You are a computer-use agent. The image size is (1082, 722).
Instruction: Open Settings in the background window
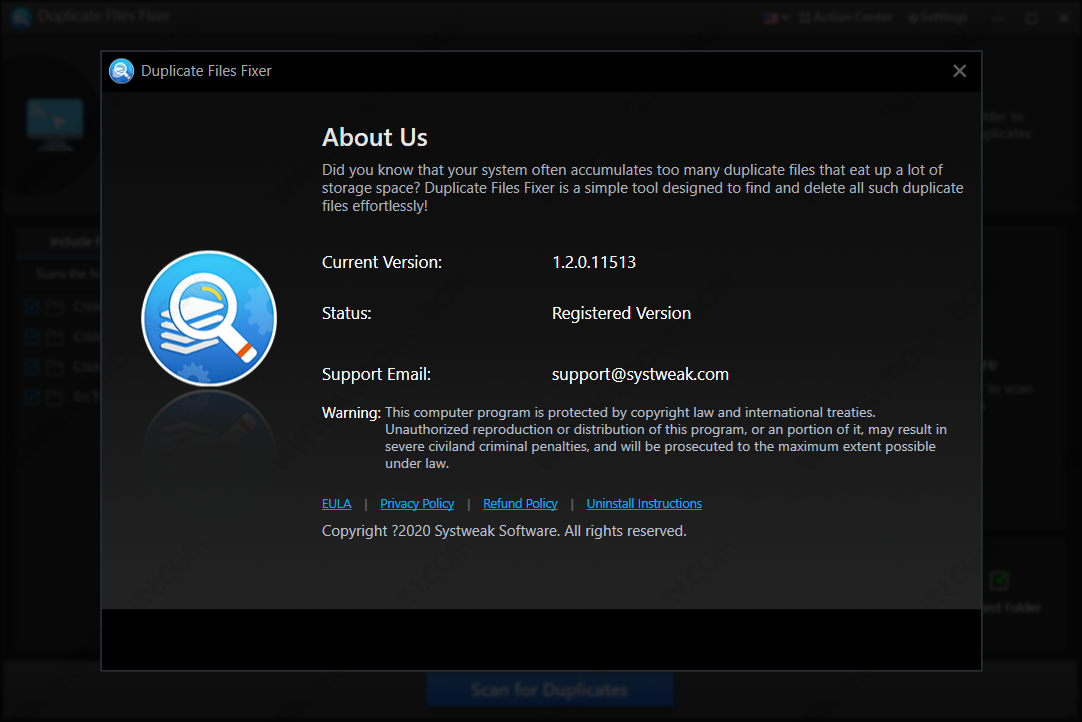[938, 17]
